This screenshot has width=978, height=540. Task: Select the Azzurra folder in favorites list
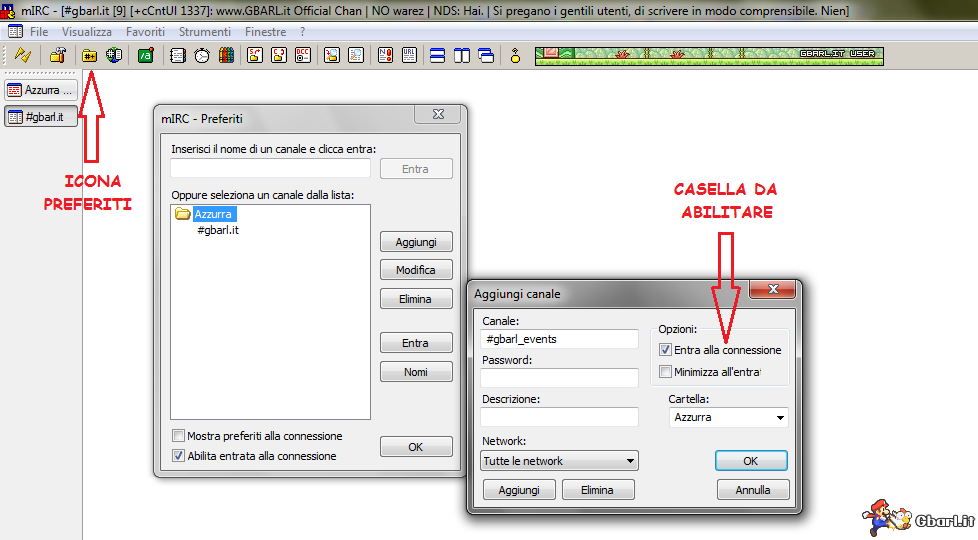click(x=213, y=214)
